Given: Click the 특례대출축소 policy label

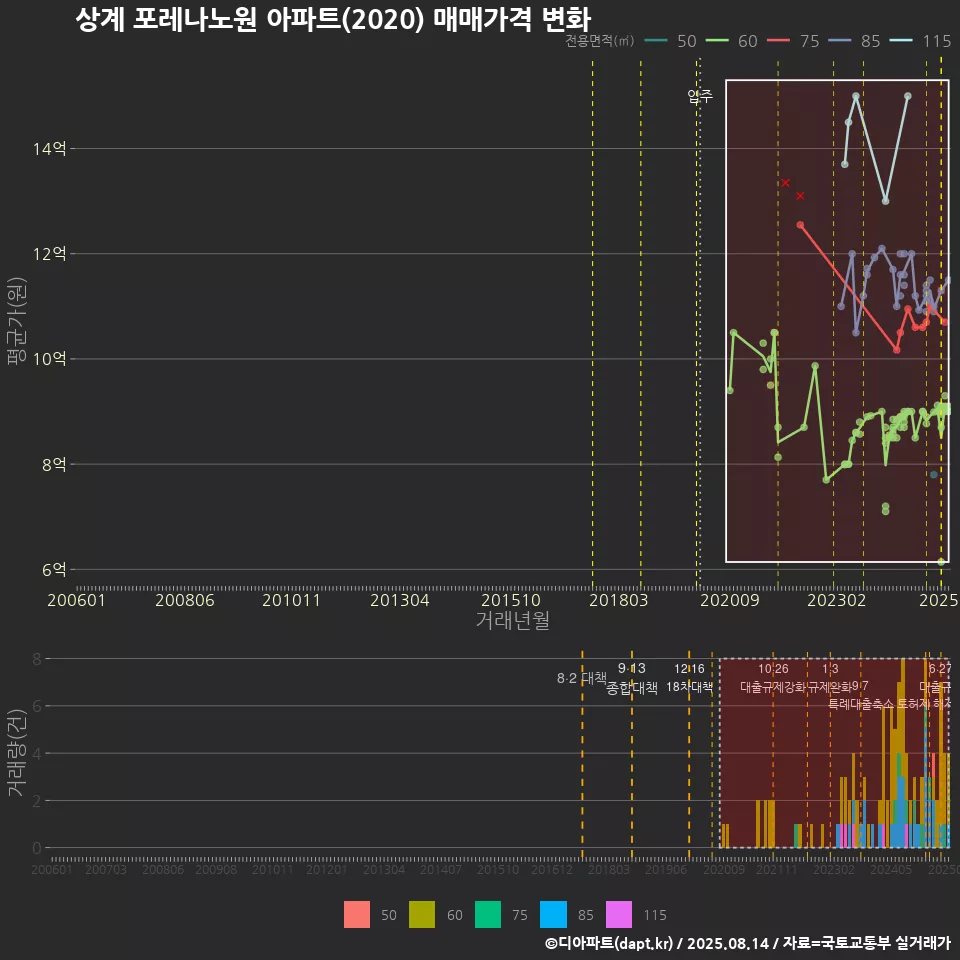Looking at the screenshot, I should coord(861,704).
